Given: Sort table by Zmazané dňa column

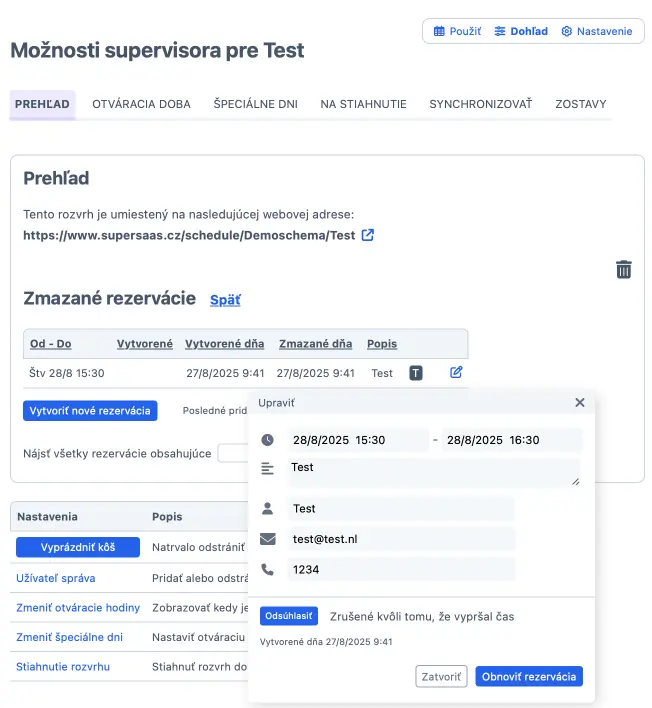Looking at the screenshot, I should (x=316, y=344).
